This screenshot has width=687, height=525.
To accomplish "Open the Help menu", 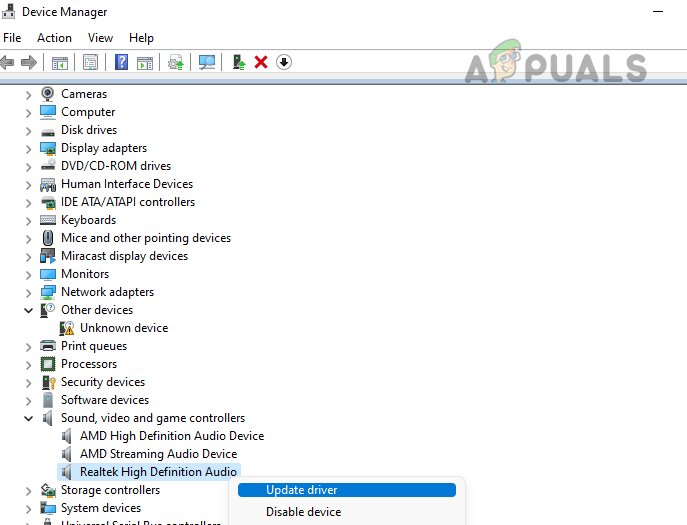I will 141,38.
